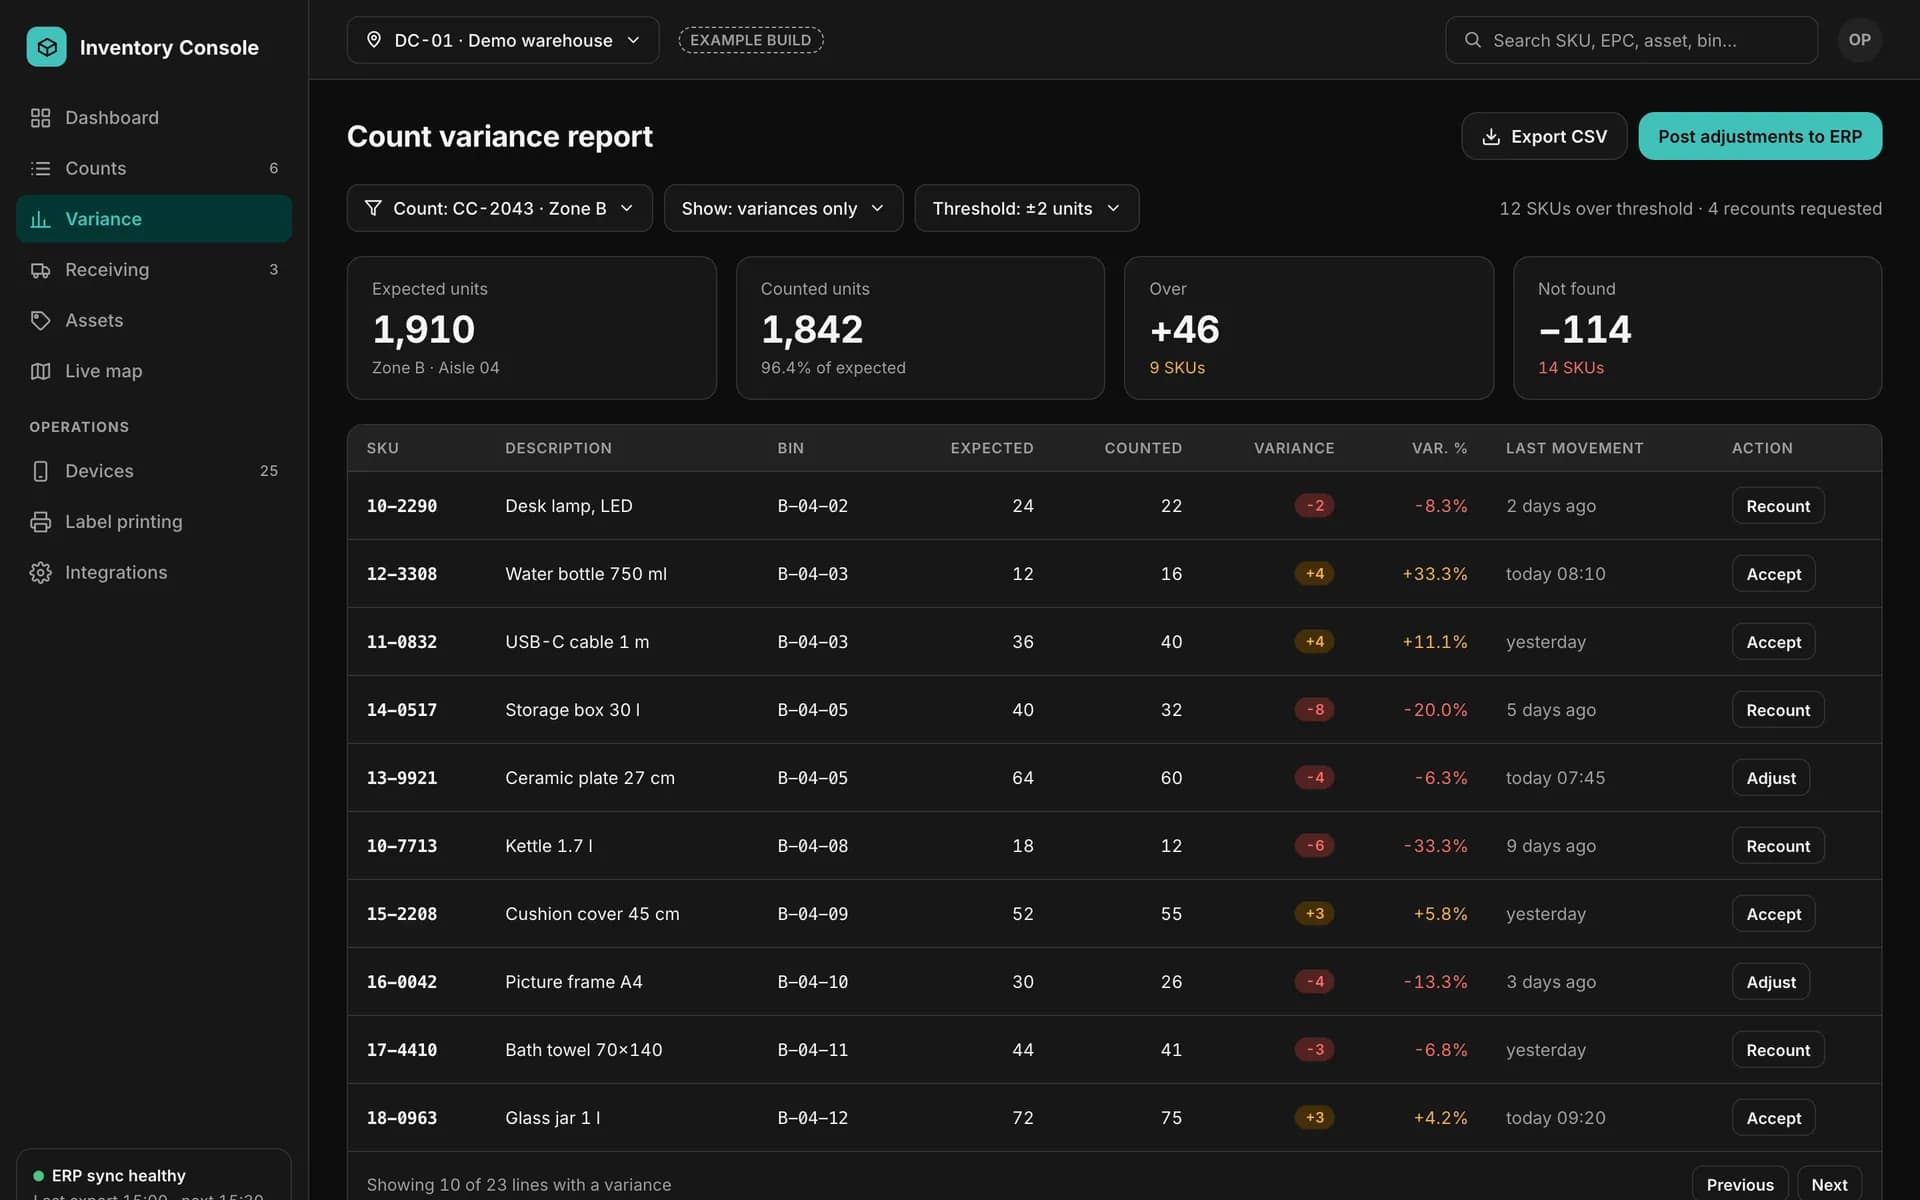
Task: Sort by the VARIANCE column header
Action: click(x=1293, y=448)
